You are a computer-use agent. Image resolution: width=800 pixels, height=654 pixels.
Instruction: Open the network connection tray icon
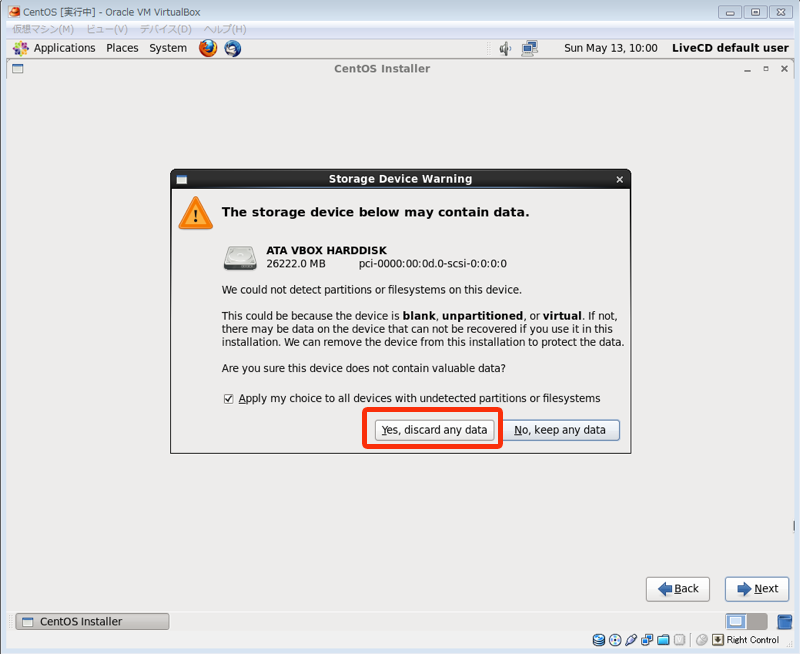pos(530,49)
